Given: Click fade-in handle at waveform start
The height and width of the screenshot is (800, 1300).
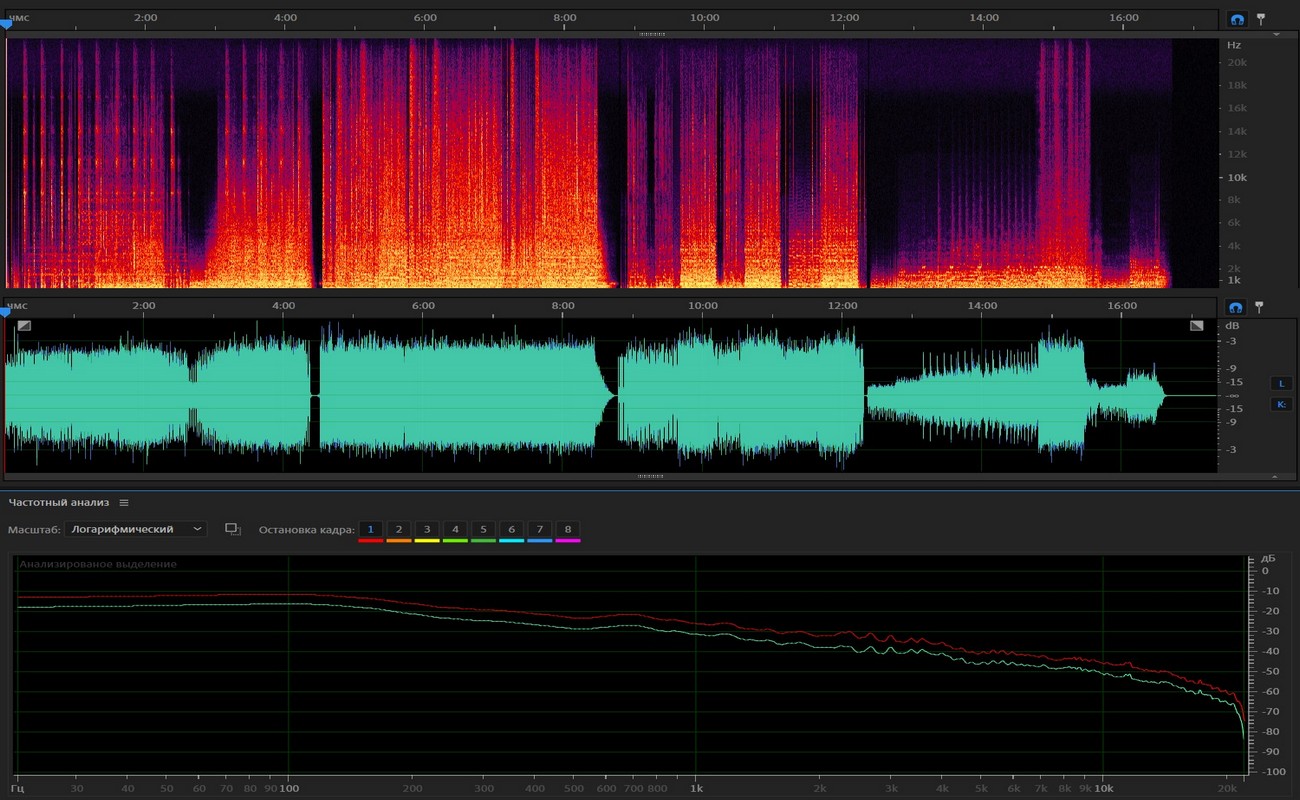Looking at the screenshot, I should click(24, 325).
